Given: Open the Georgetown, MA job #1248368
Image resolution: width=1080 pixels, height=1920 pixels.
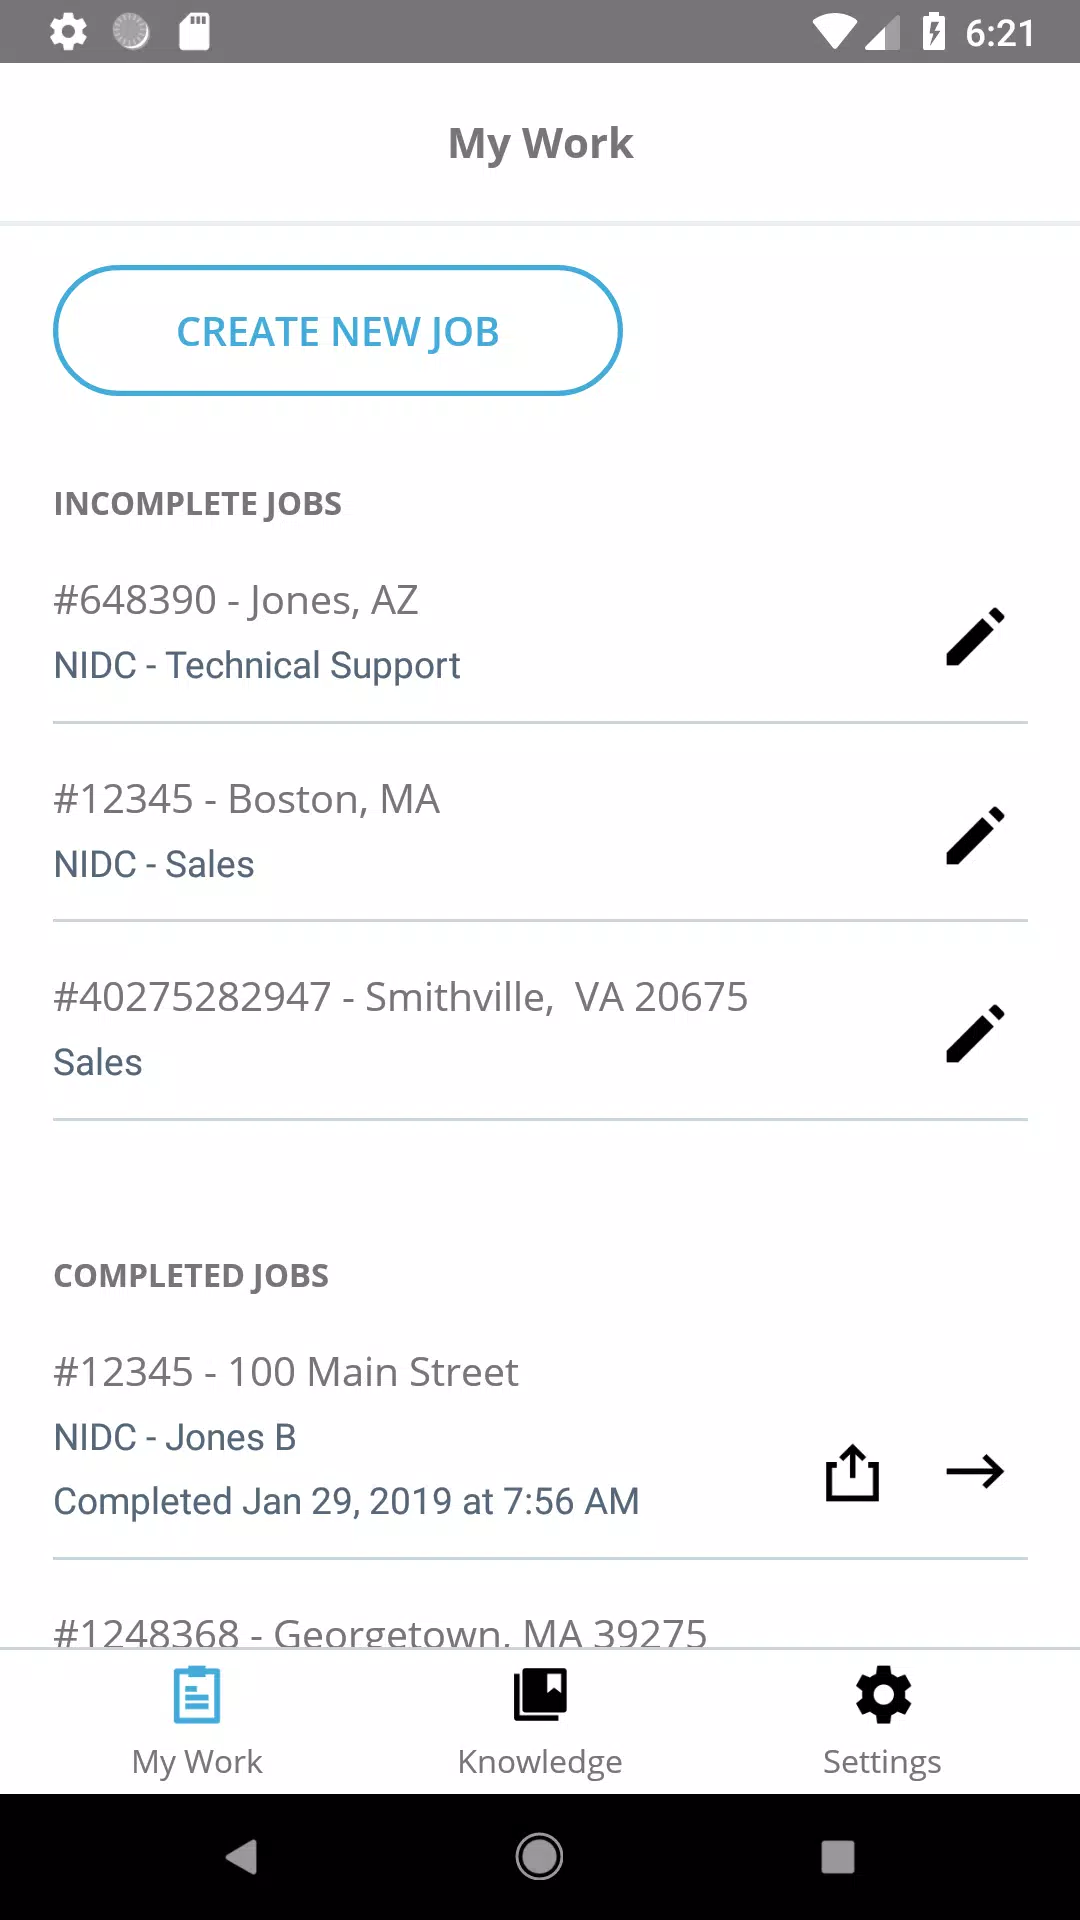Looking at the screenshot, I should pos(380,1632).
